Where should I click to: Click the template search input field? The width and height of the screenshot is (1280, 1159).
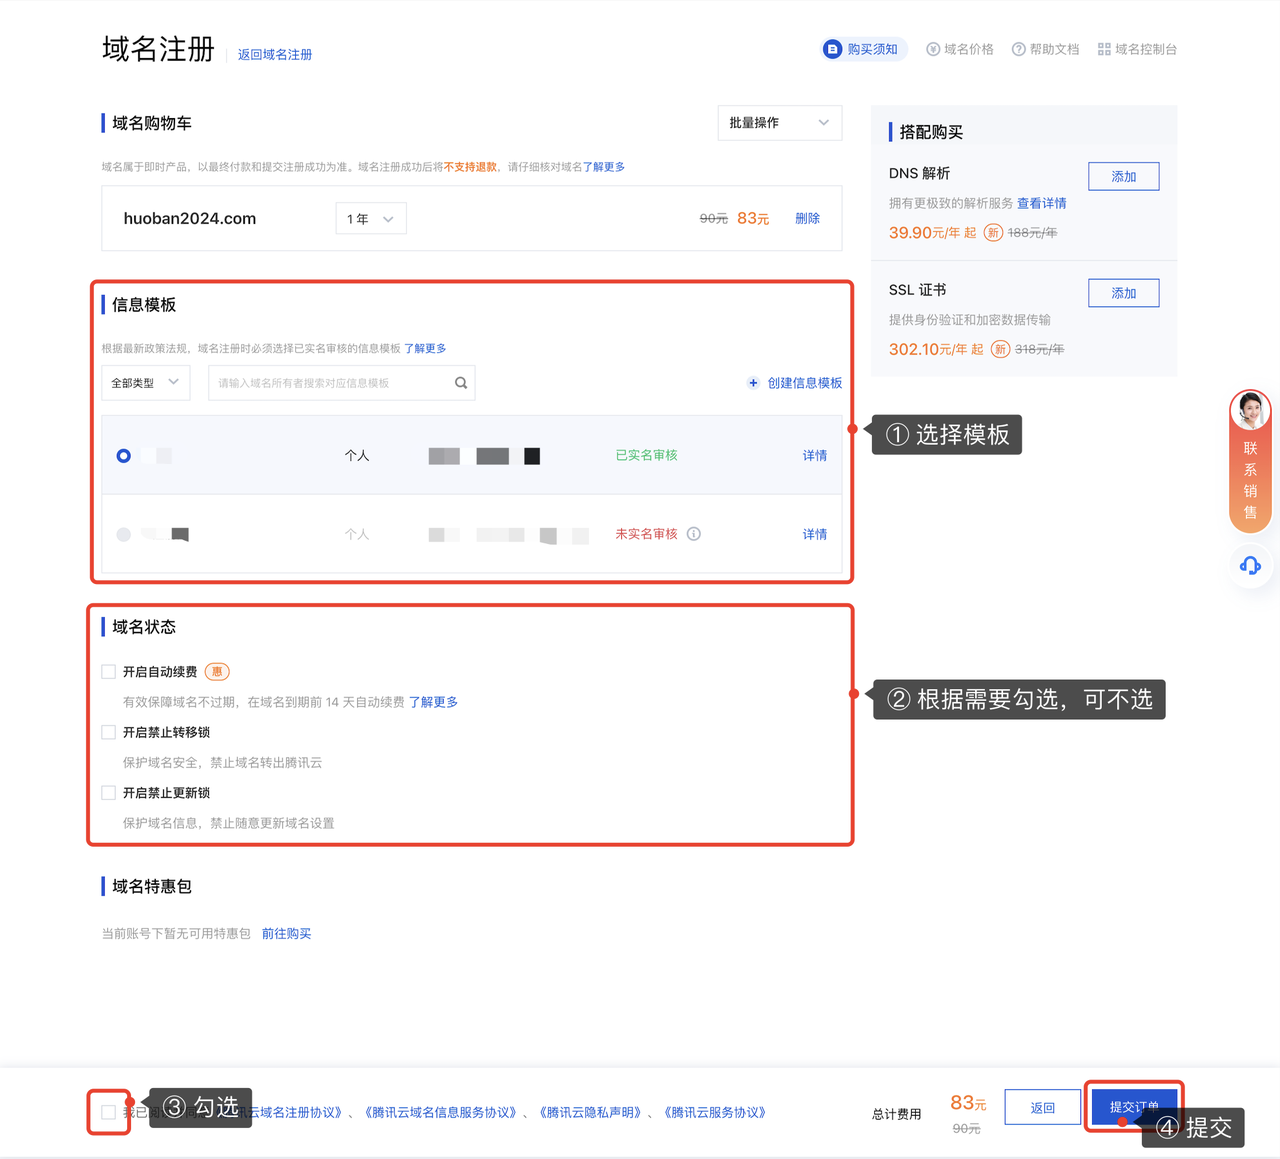click(x=330, y=383)
